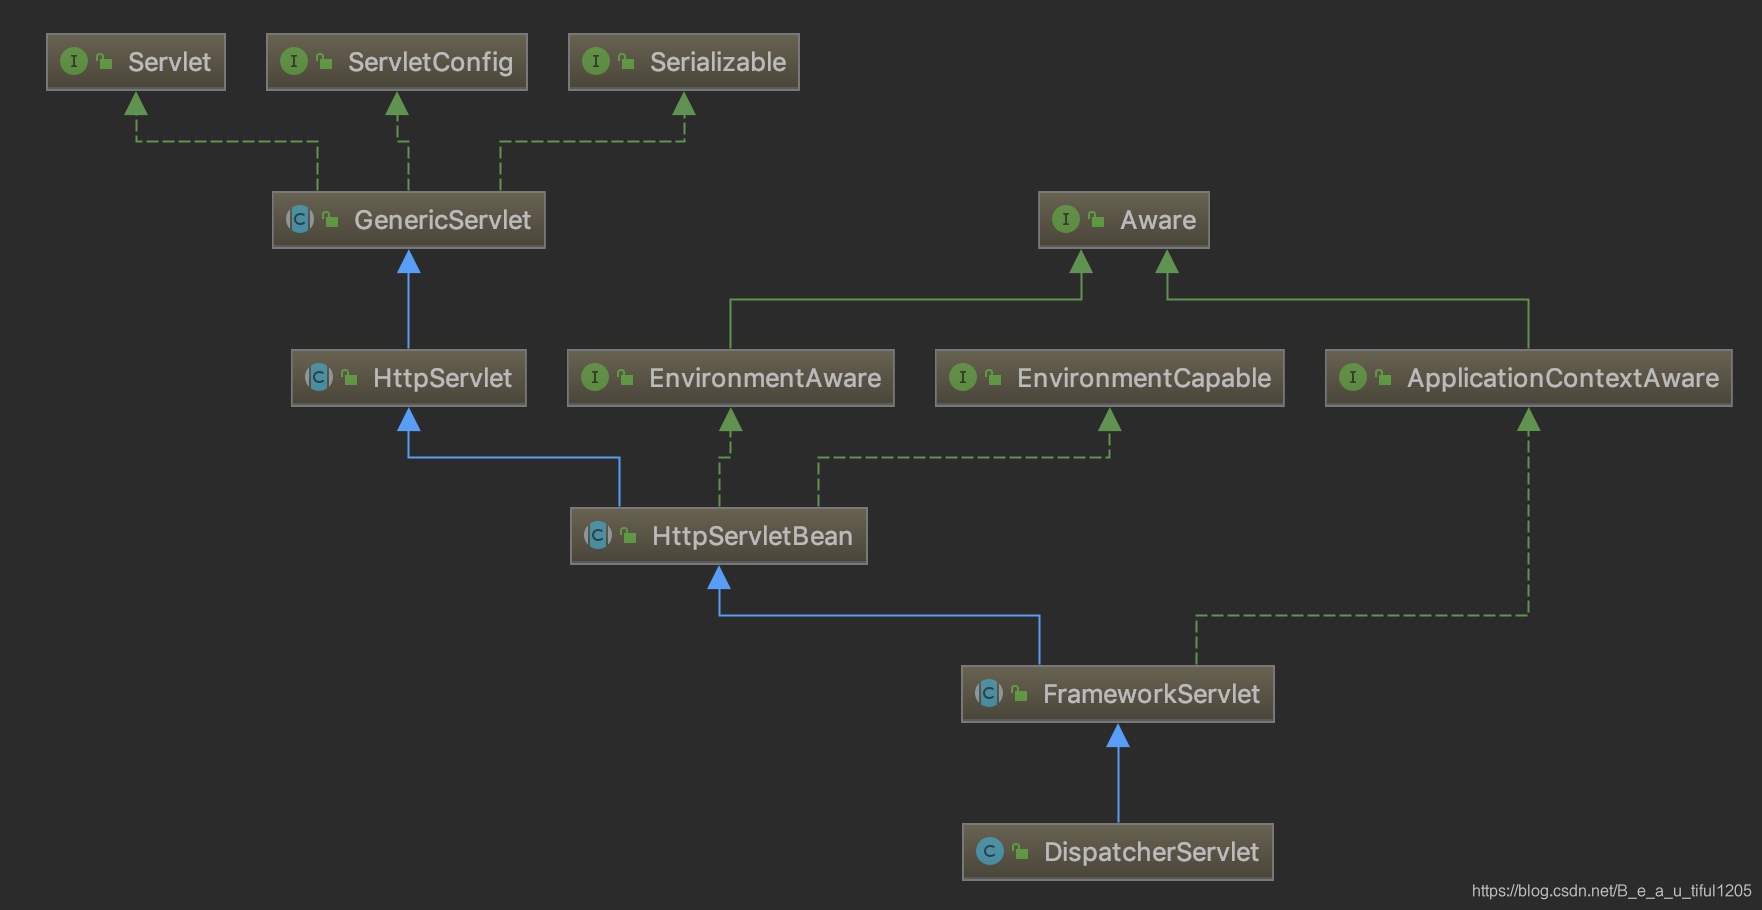Click the abstract class icon on FrameworkServlet
Viewport: 1762px width, 910px height.
pyautogui.click(x=989, y=693)
